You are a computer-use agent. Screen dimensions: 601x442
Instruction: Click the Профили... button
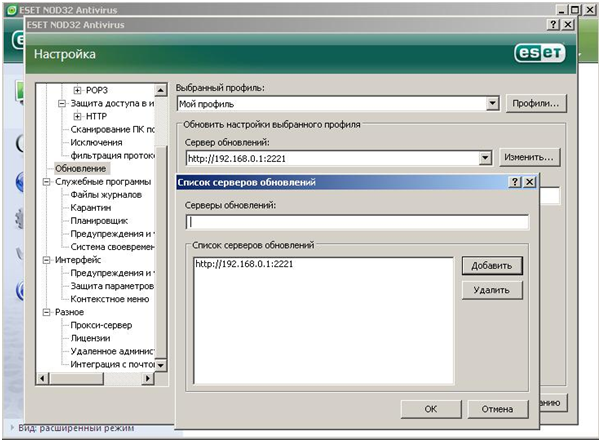pos(536,104)
